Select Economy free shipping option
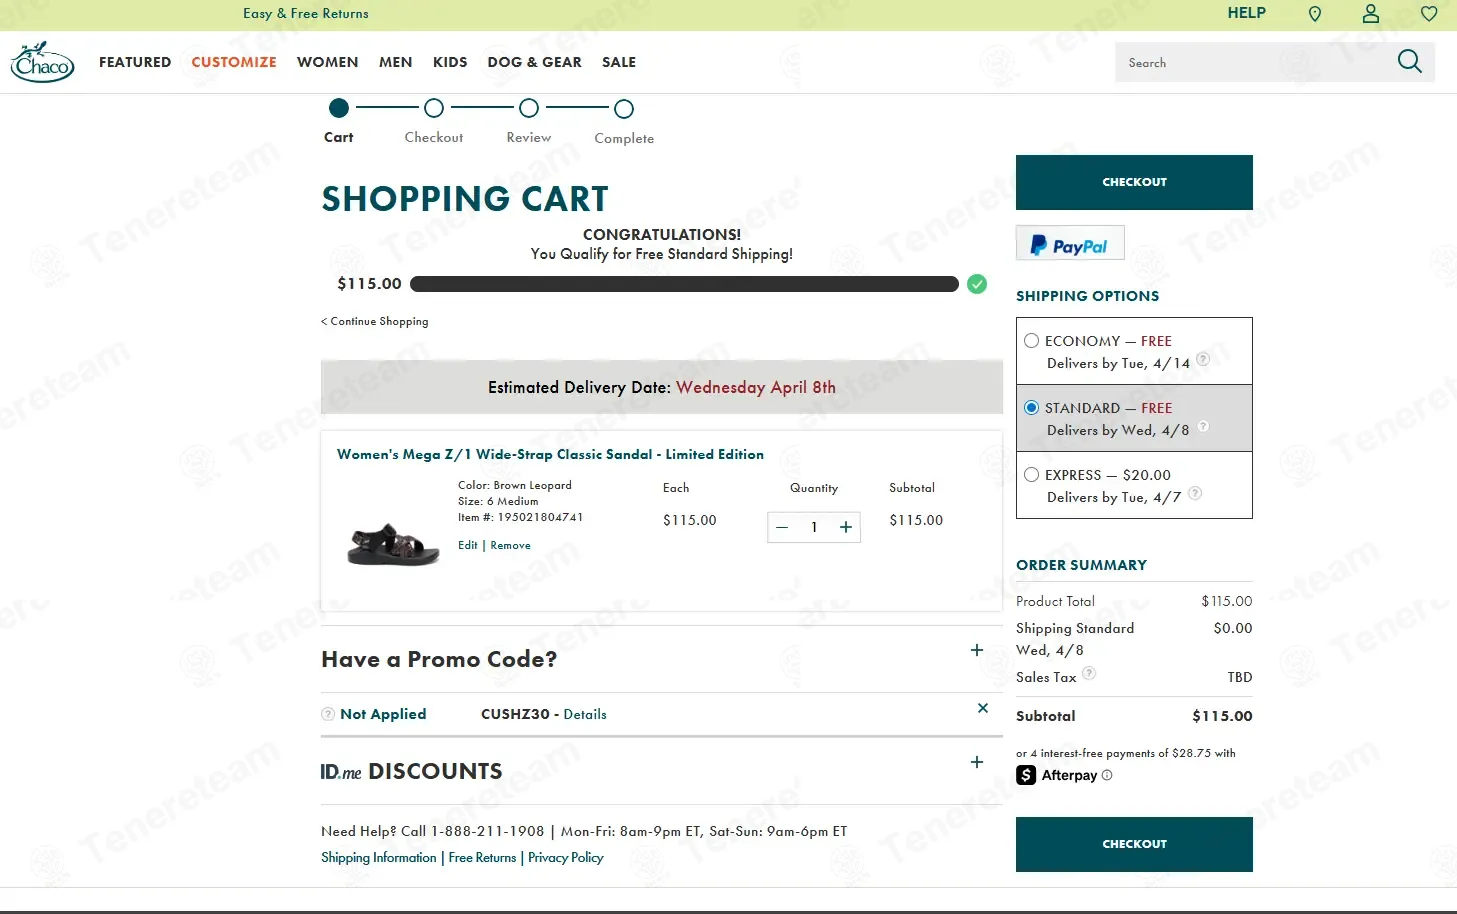The width and height of the screenshot is (1457, 914). tap(1031, 341)
